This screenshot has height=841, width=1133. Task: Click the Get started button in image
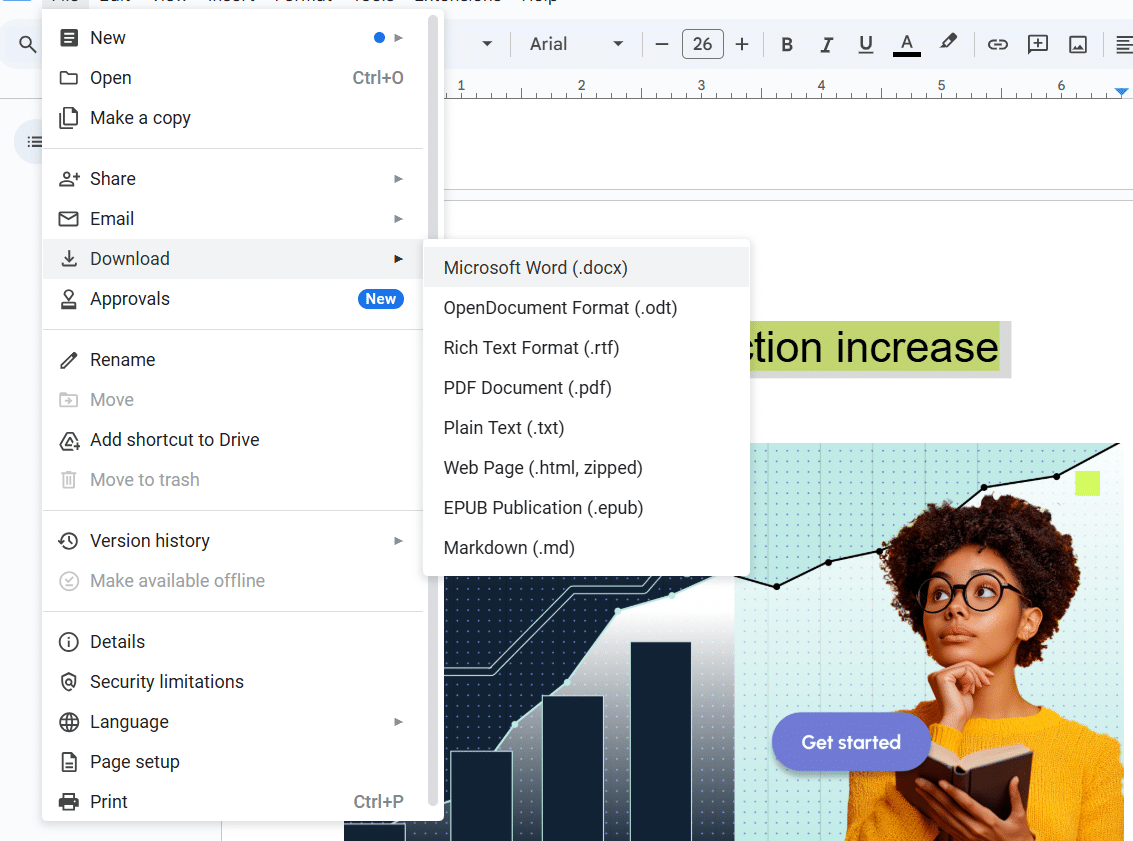coord(850,742)
